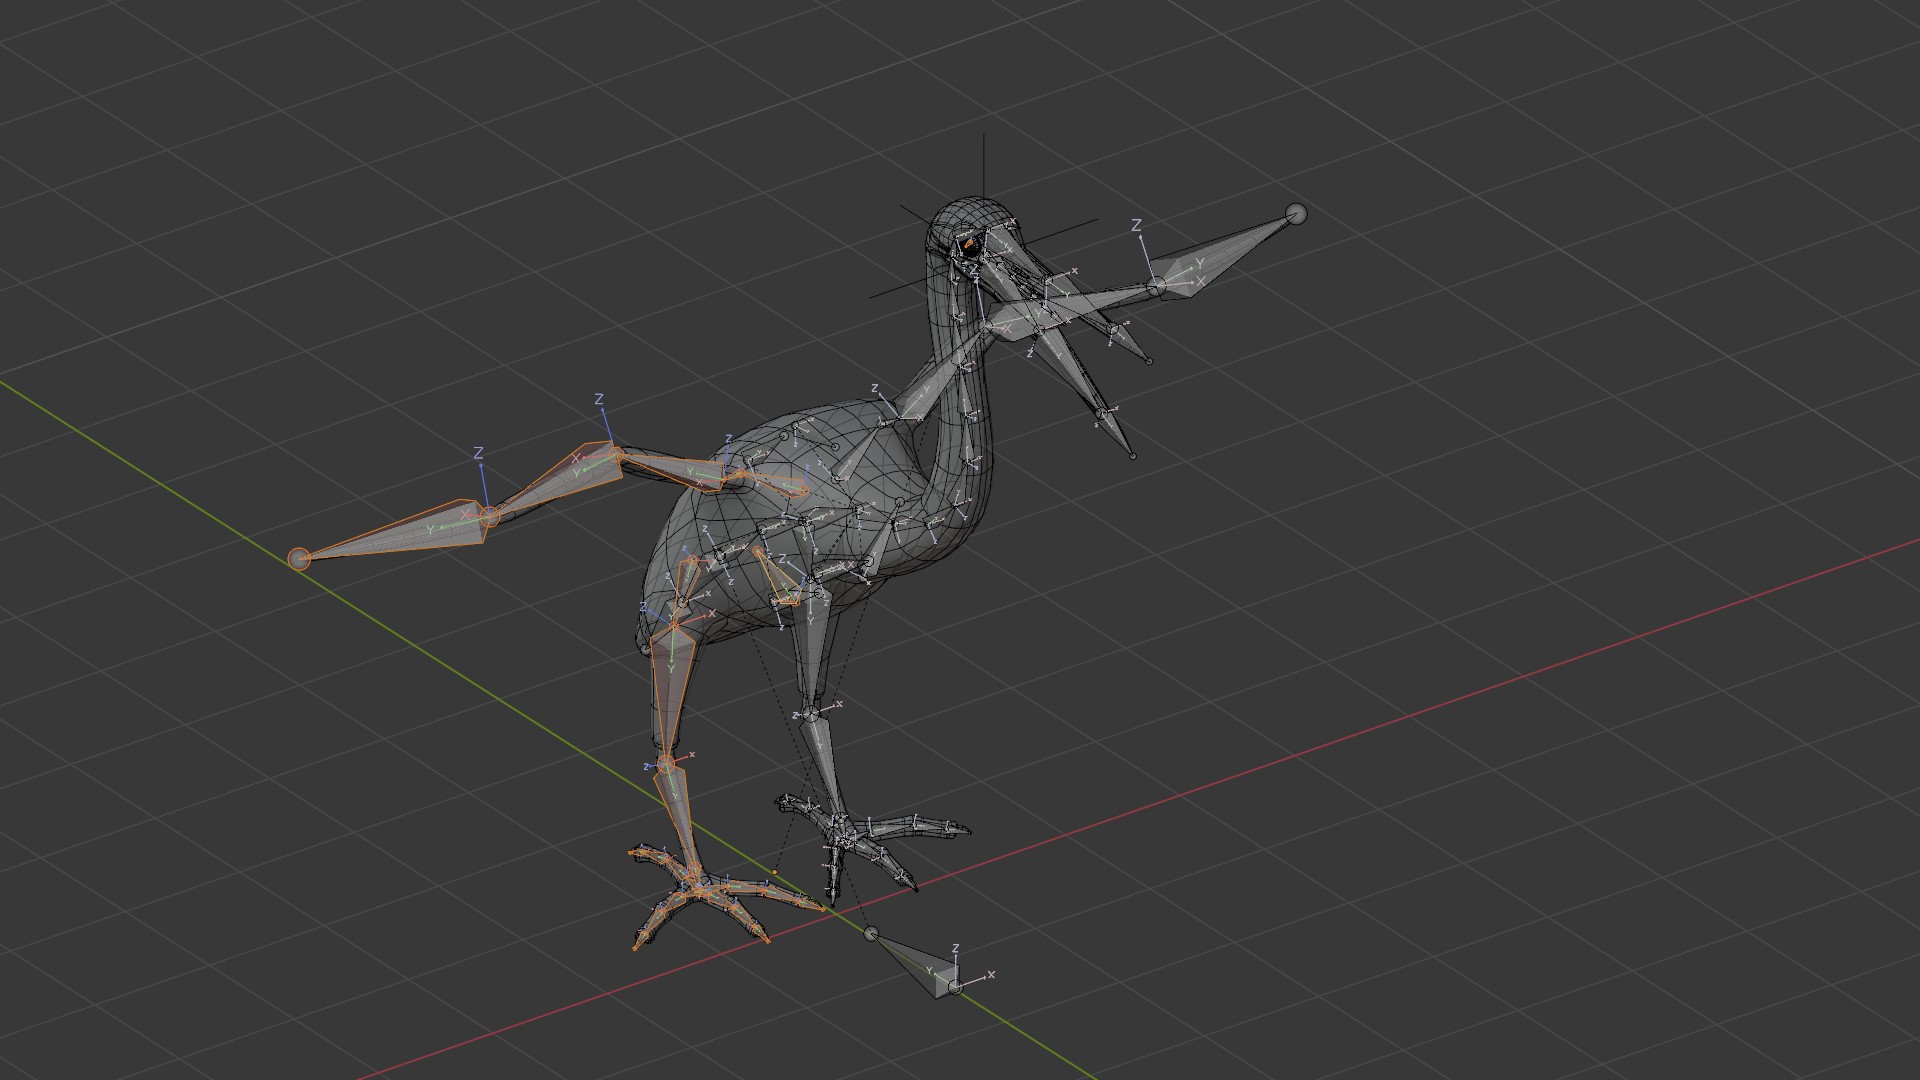
Task: Click the sphere at the tail-tip bone's far-left end
Action: (x=298, y=558)
